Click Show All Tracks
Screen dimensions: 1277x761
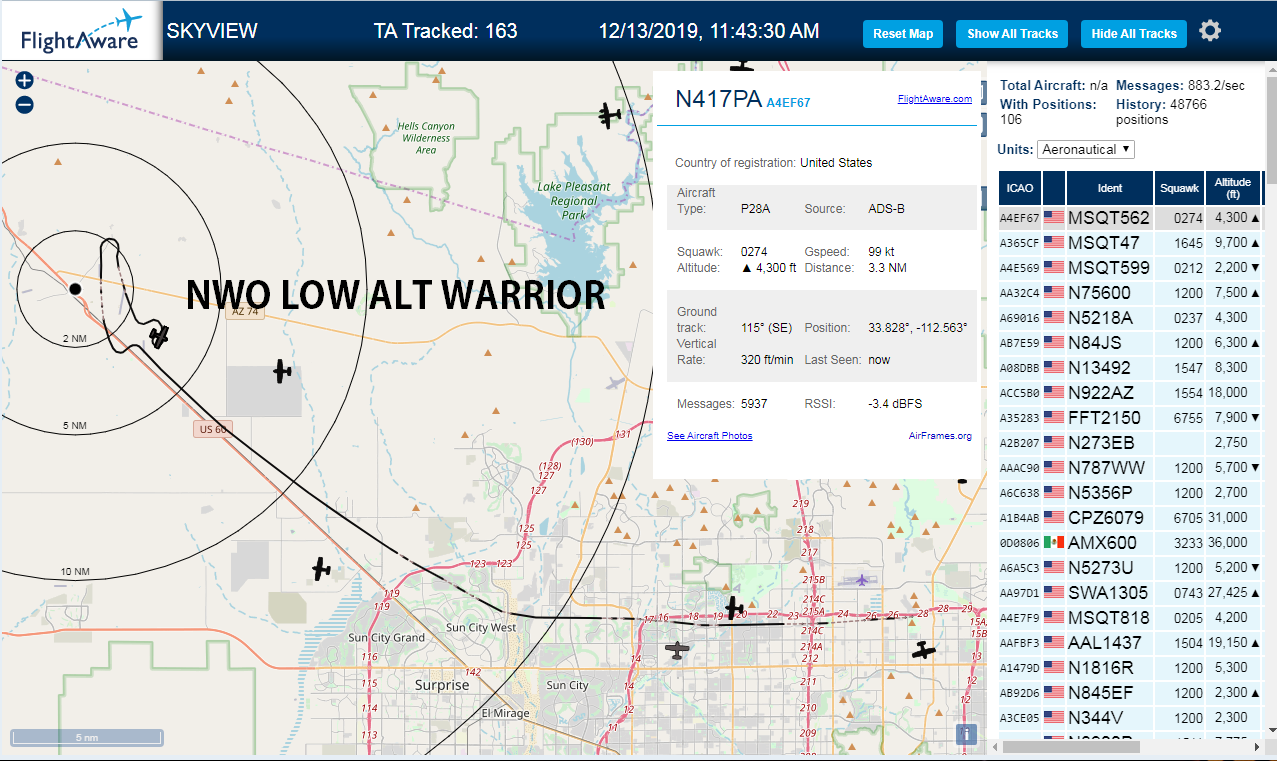(1012, 34)
